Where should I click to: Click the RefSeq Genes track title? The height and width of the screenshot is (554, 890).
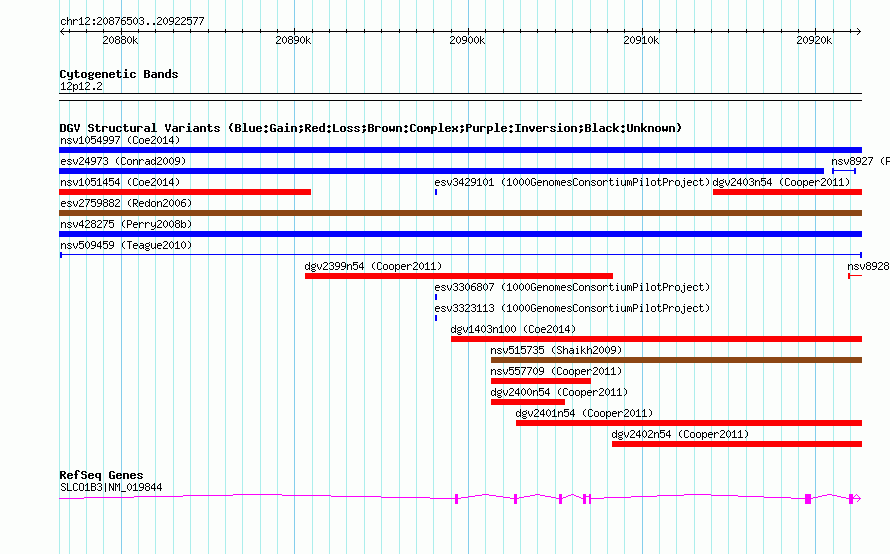[x=101, y=475]
